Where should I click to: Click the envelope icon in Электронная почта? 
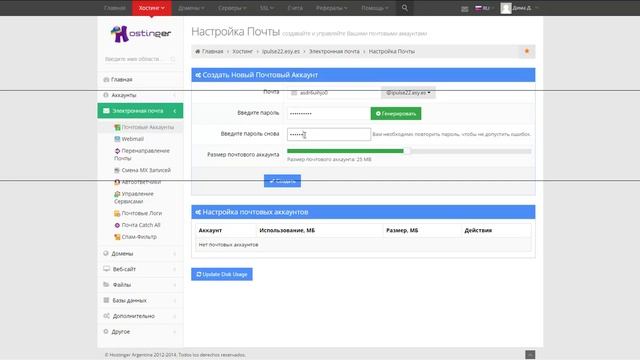pos(106,111)
